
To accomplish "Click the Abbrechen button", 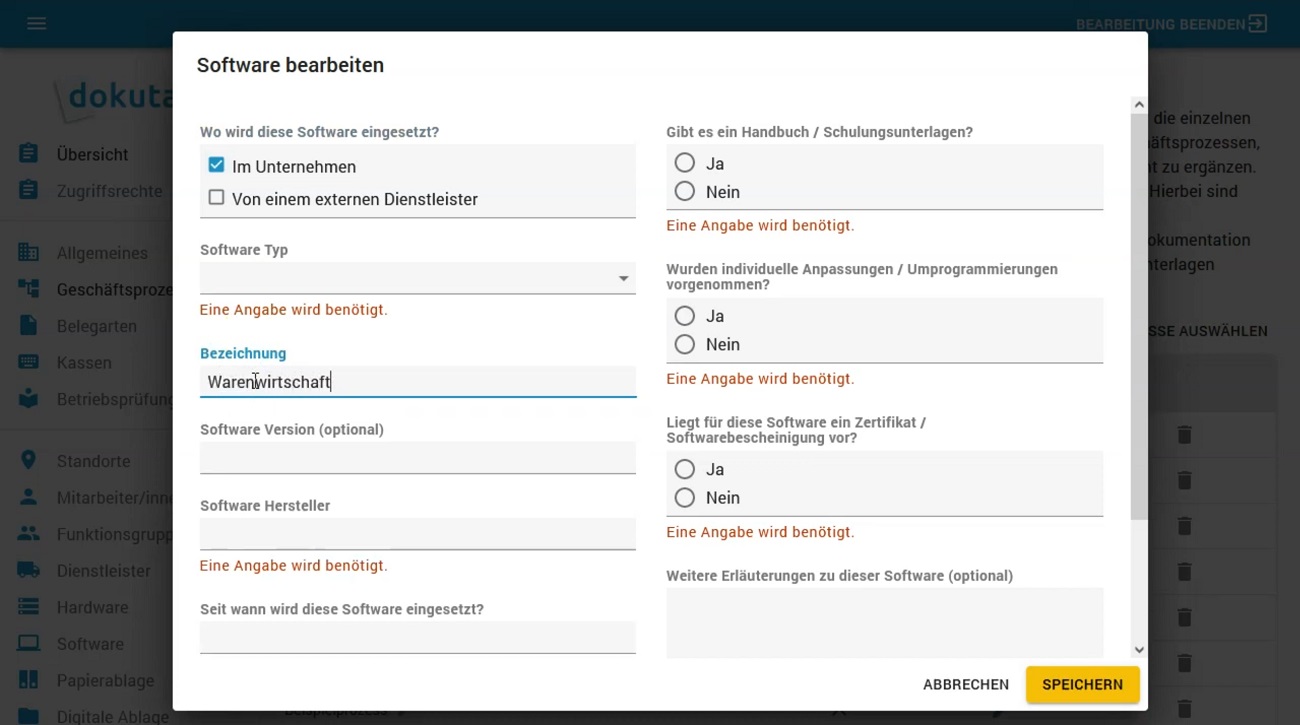I will coord(966,684).
